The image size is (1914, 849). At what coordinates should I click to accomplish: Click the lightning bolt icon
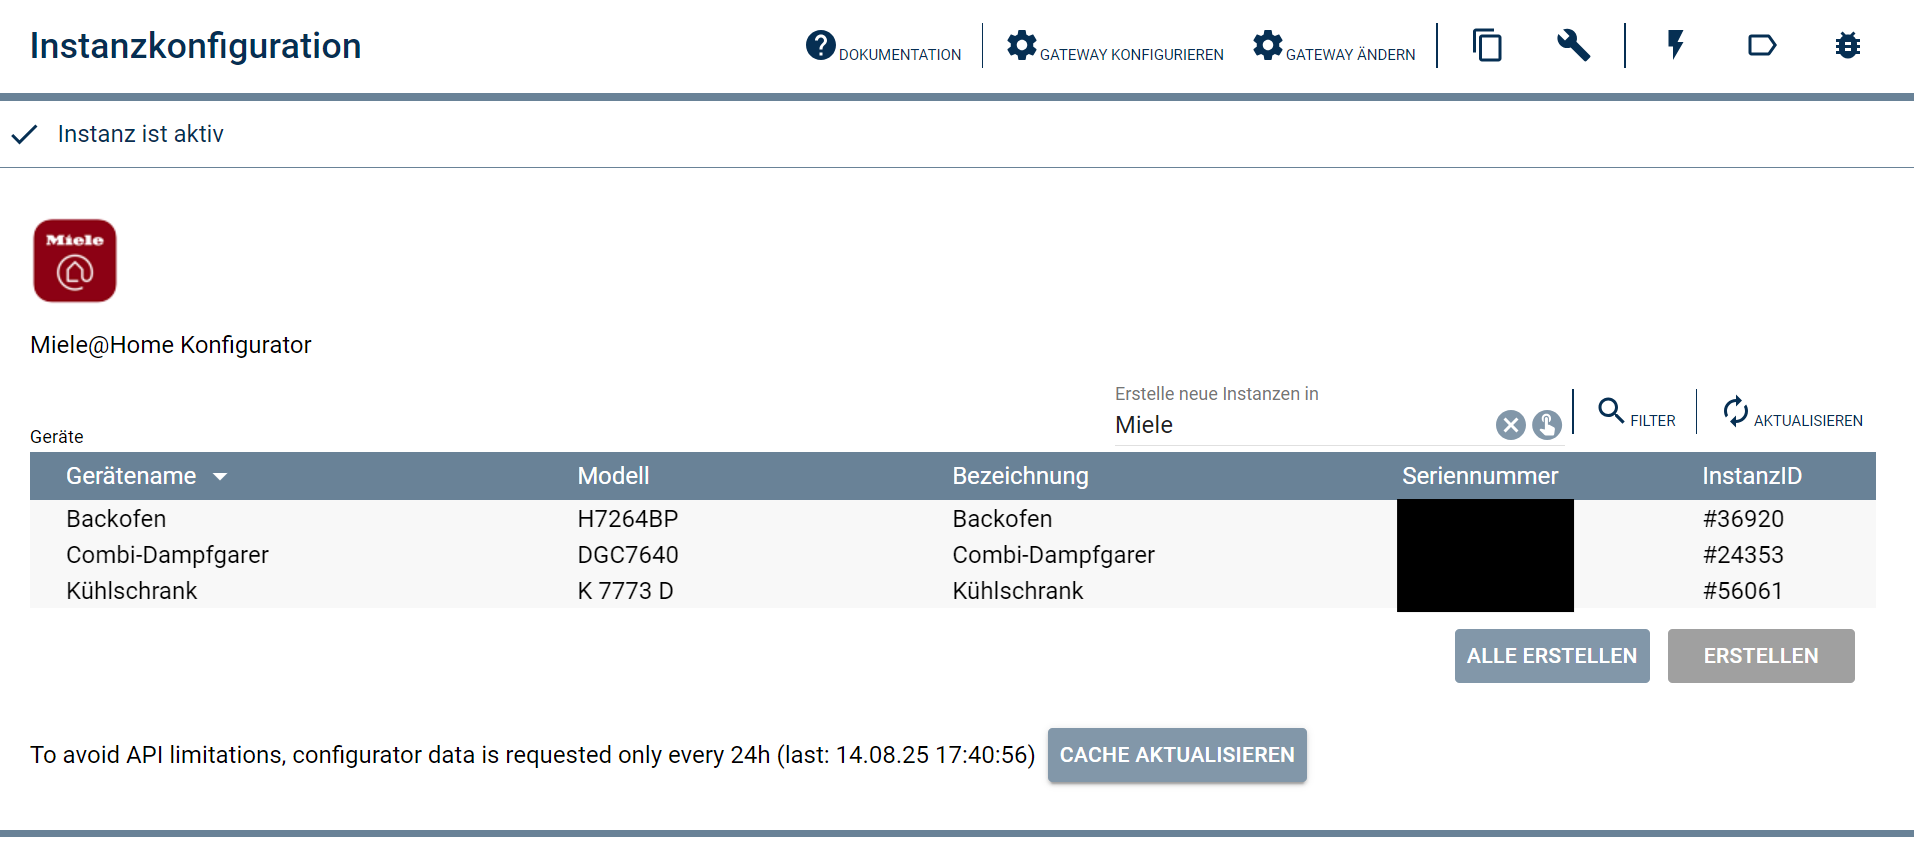coord(1676,46)
